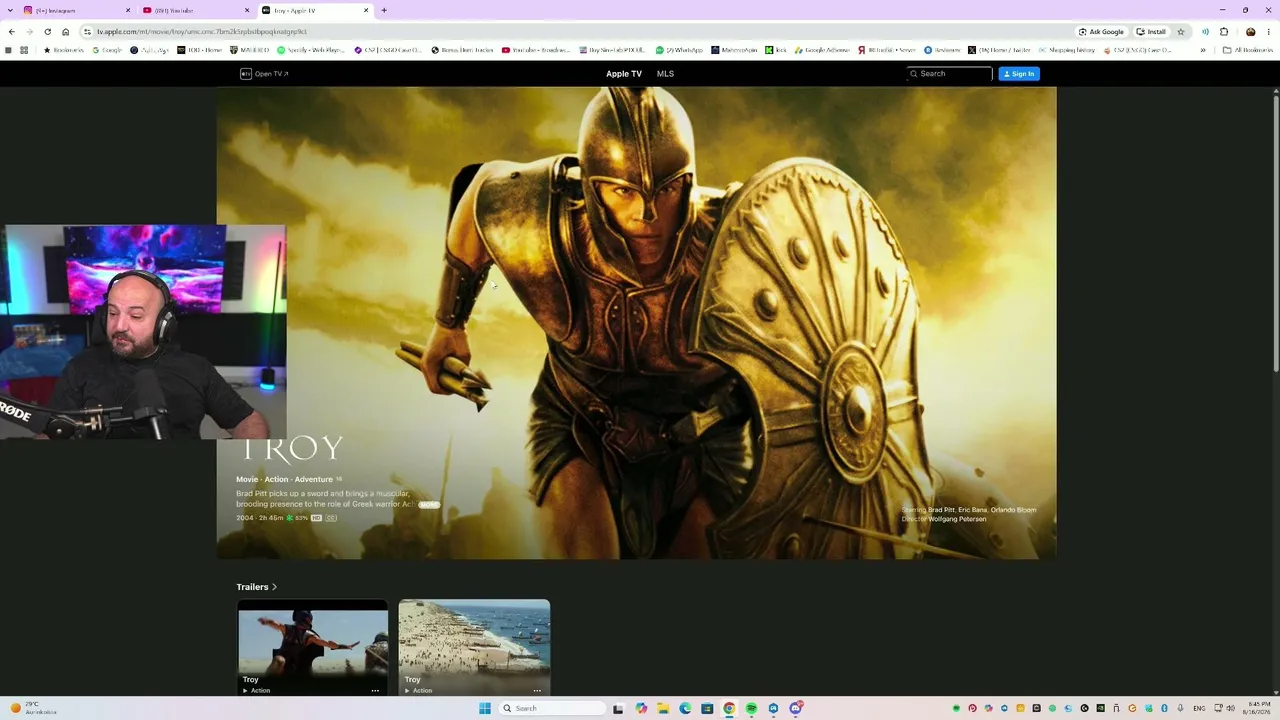Open the Apple TV navigation item
The width and height of the screenshot is (1280, 720).
(x=624, y=74)
